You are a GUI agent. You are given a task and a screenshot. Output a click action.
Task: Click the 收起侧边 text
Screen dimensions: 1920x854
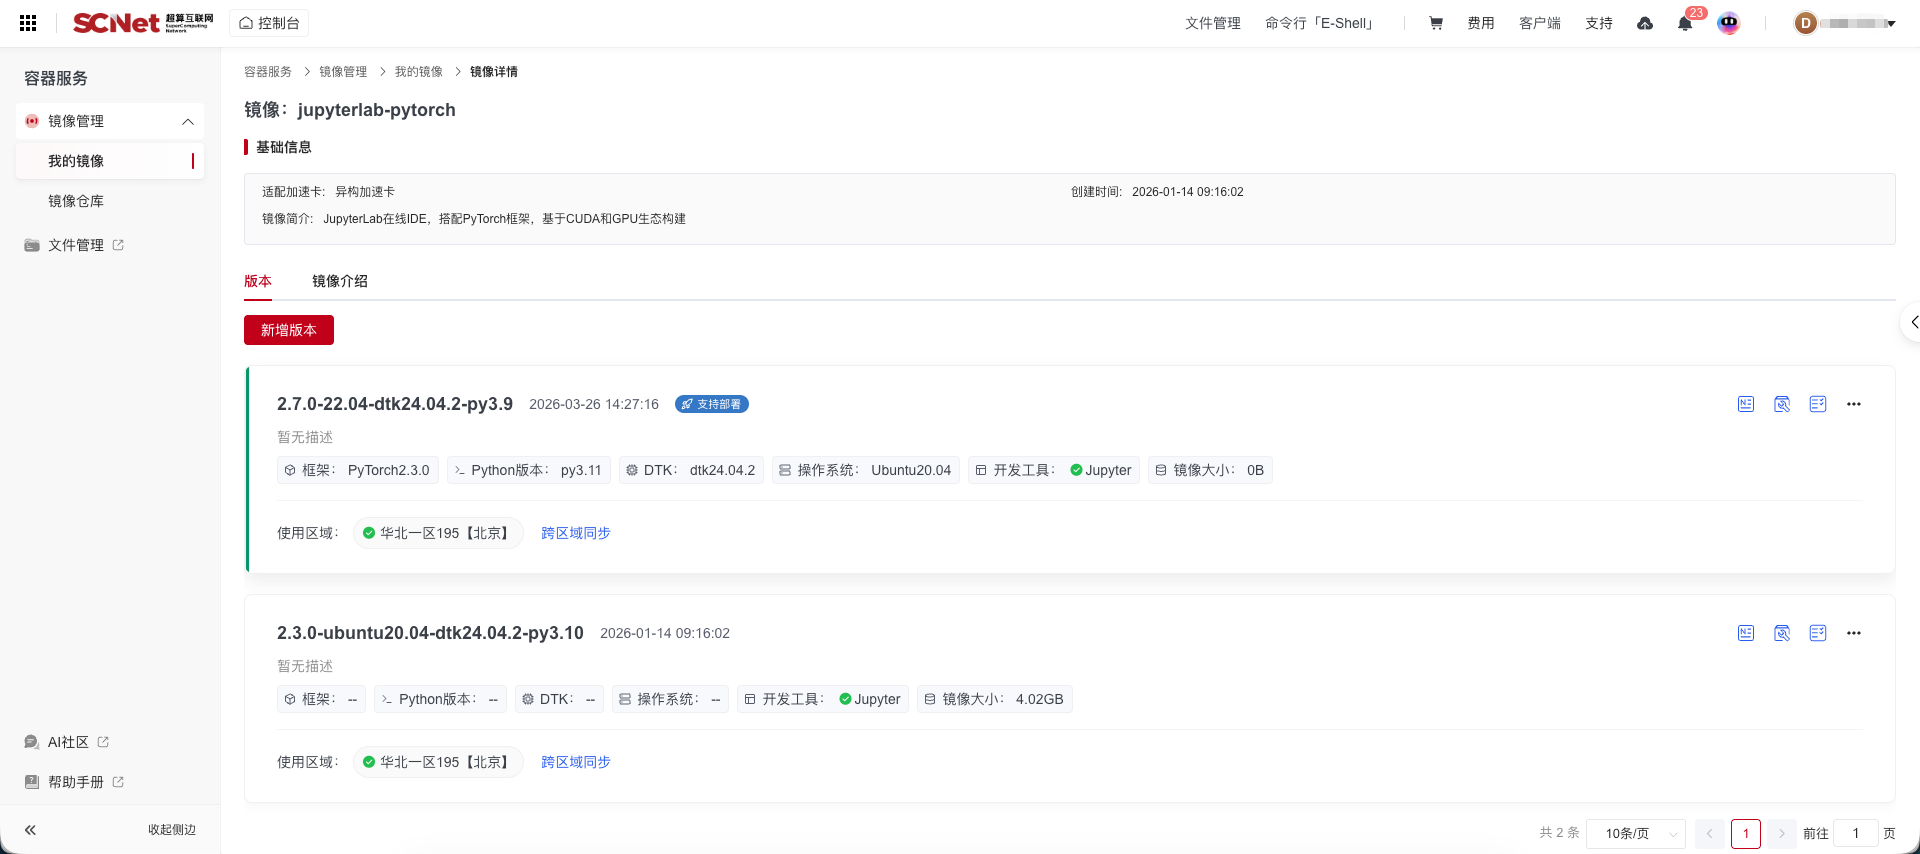click(x=172, y=830)
